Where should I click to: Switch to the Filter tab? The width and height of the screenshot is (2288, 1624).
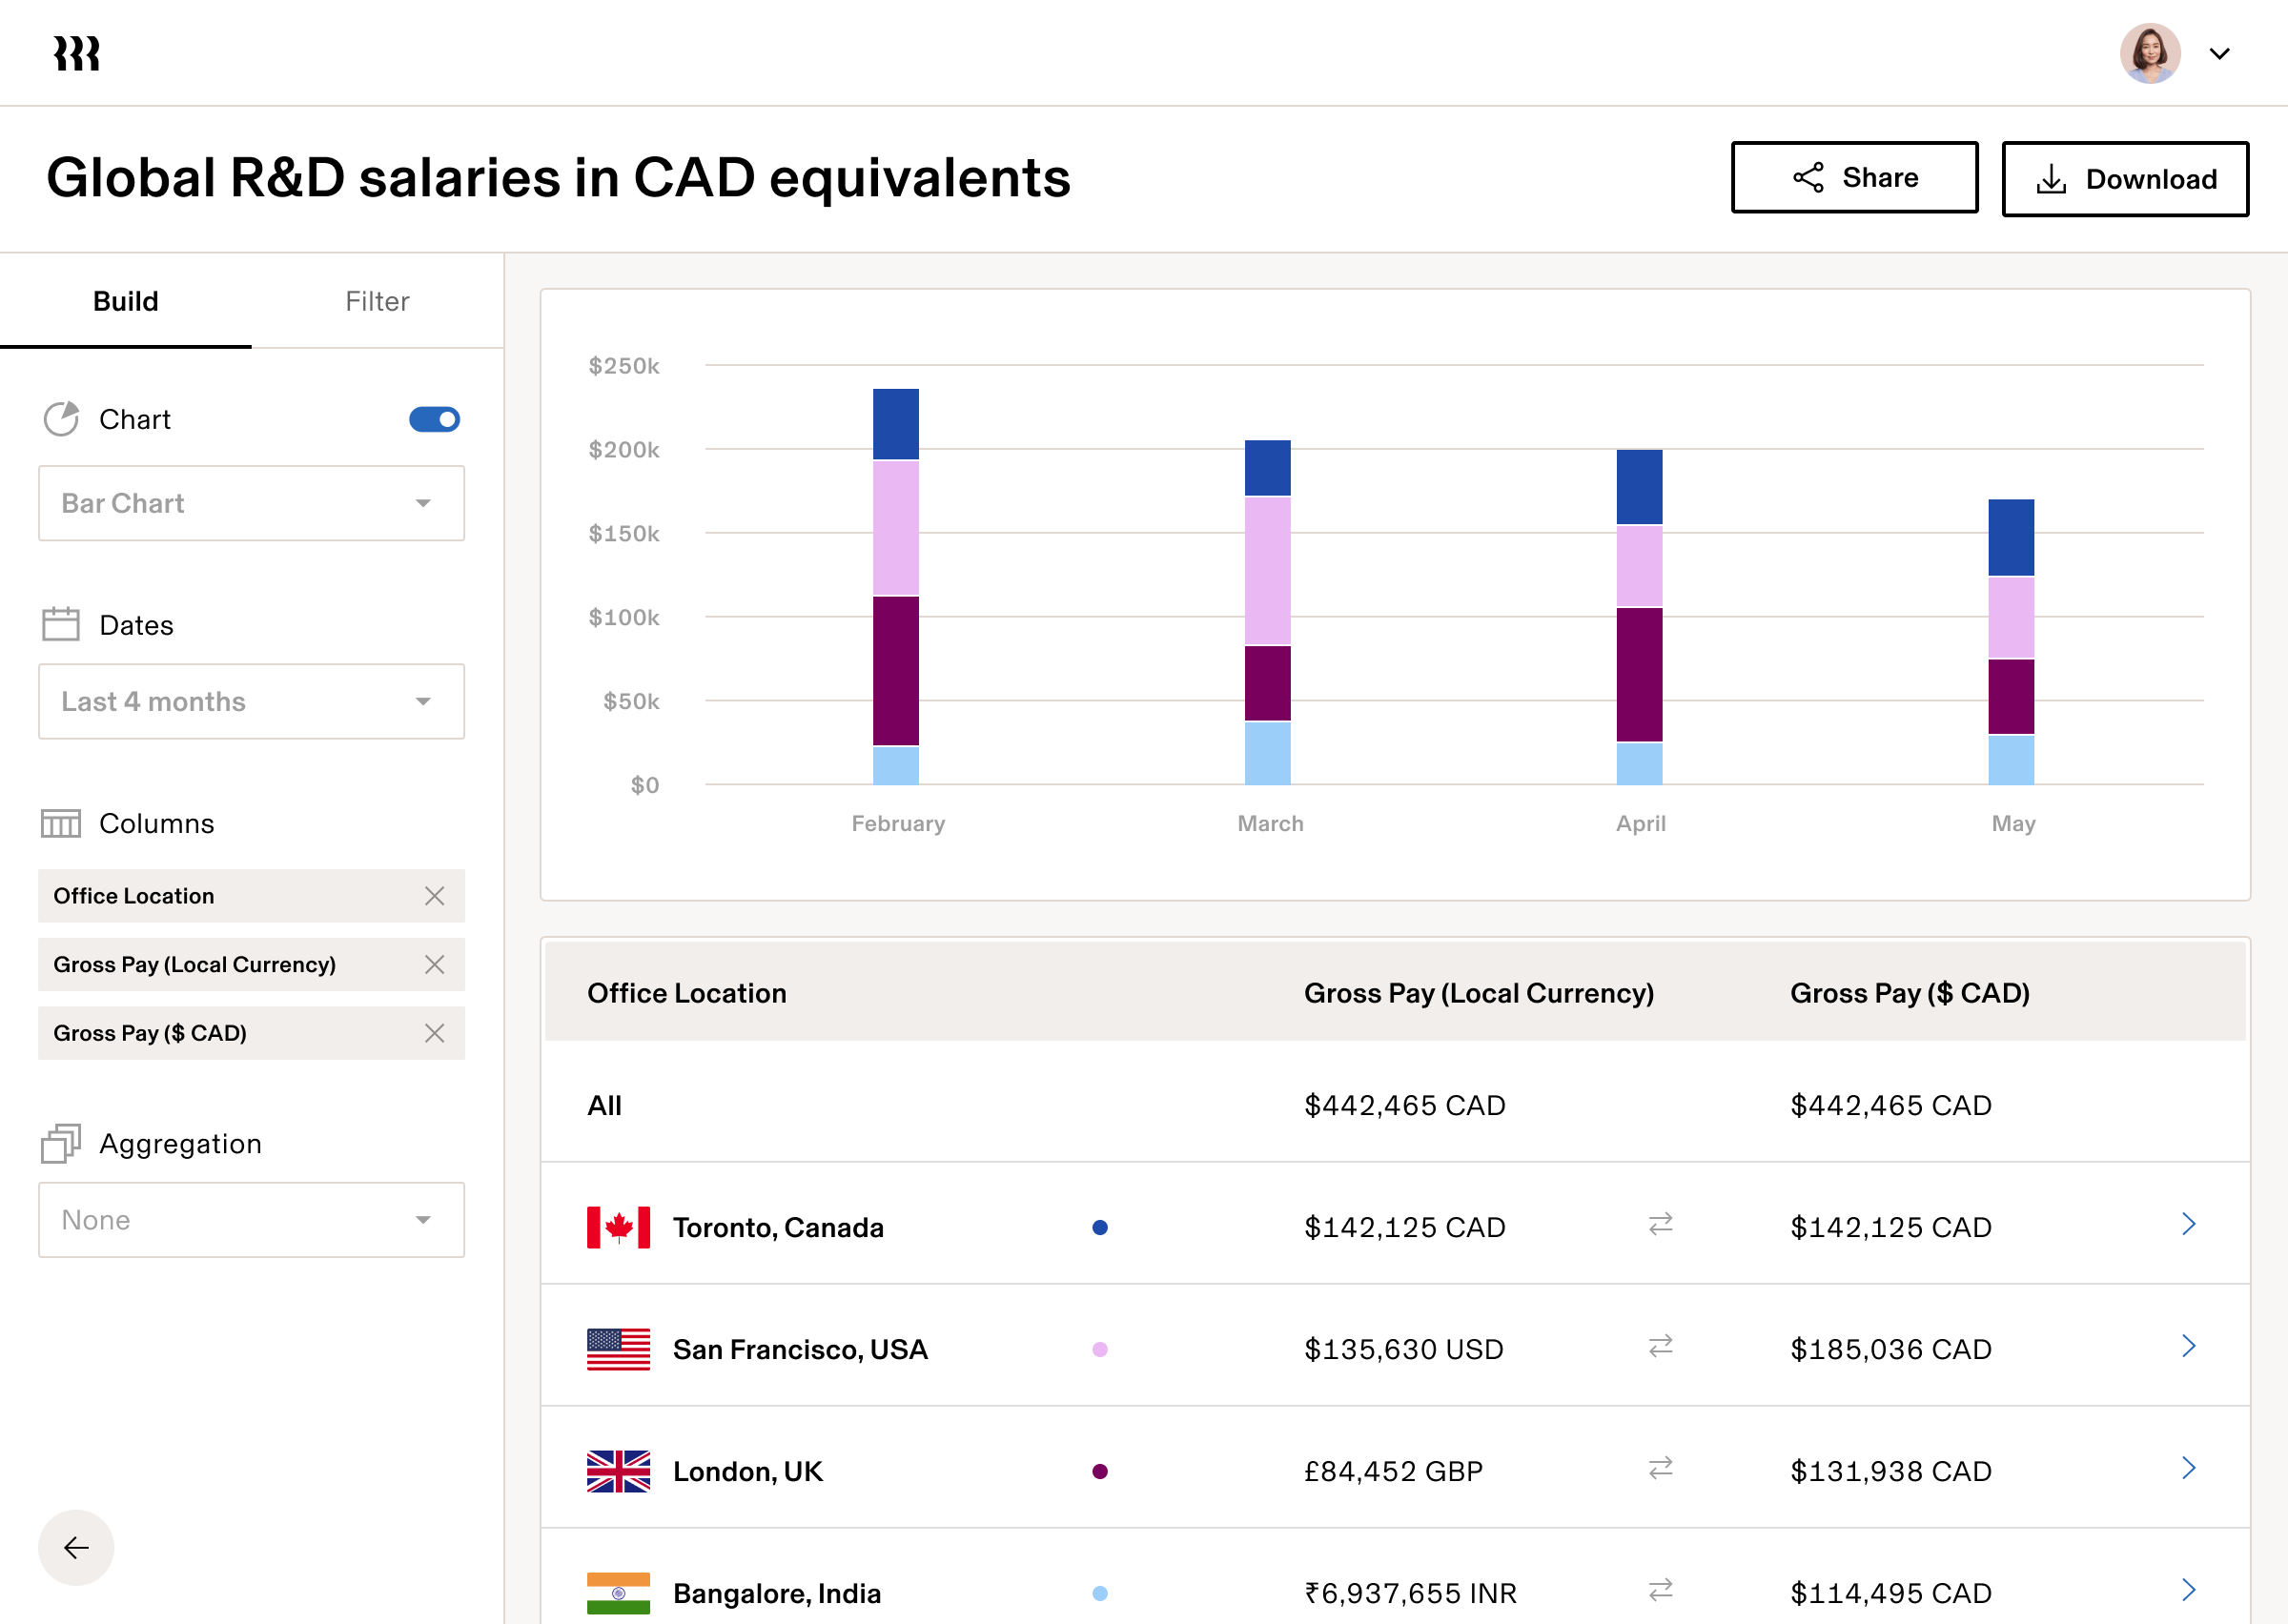[377, 301]
